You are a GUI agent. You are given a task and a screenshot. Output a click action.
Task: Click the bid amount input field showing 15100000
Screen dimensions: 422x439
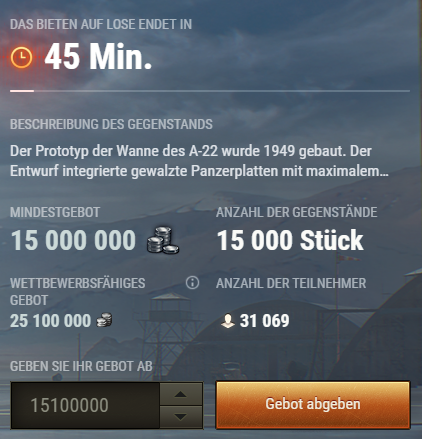click(85, 405)
